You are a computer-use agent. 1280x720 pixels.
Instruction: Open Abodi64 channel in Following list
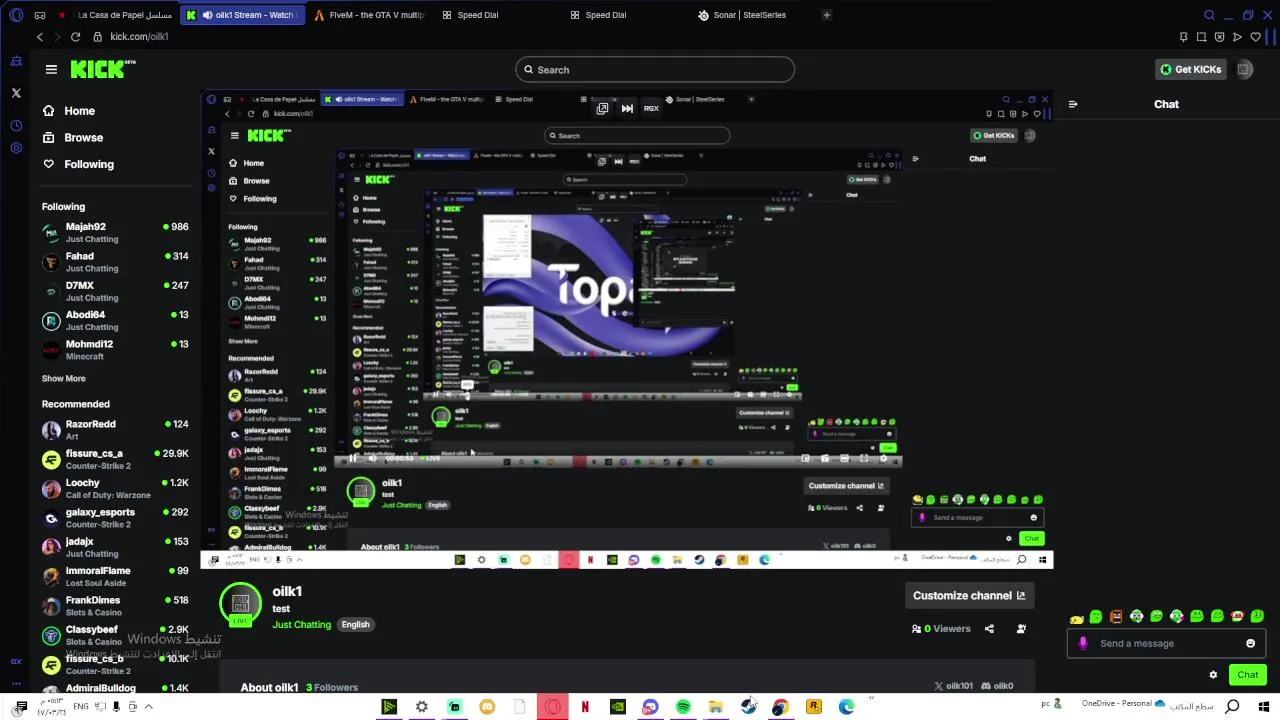coord(115,320)
